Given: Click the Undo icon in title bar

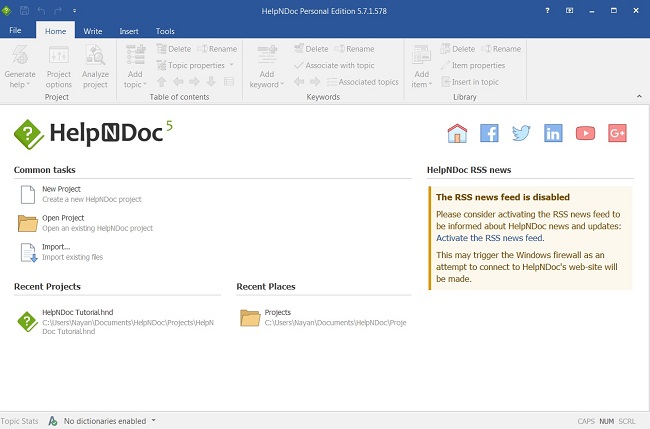Looking at the screenshot, I should (x=41, y=11).
